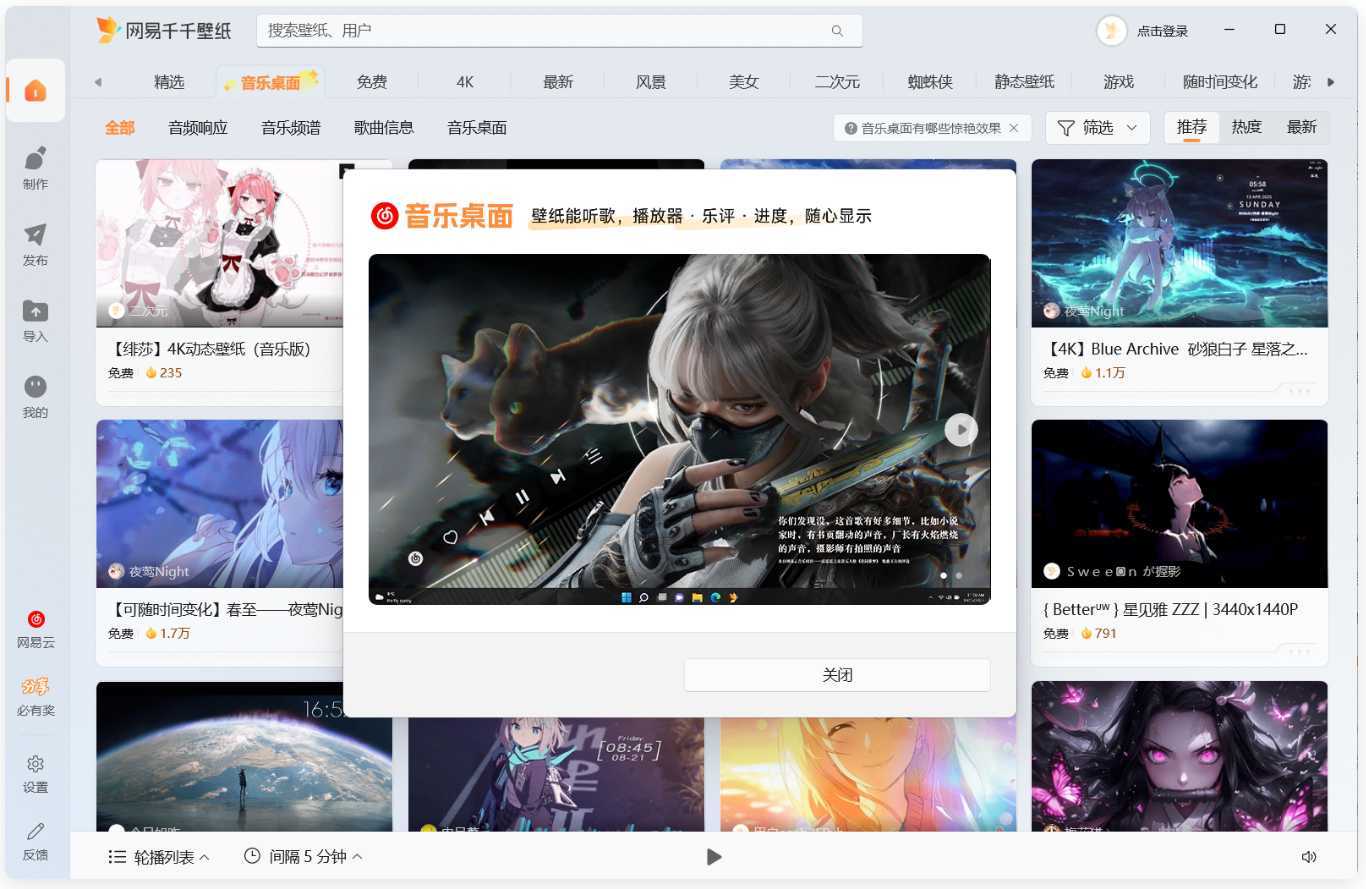This screenshot has height=889, width=1366.
Task: Filter by 音频响应
Action: pos(198,128)
